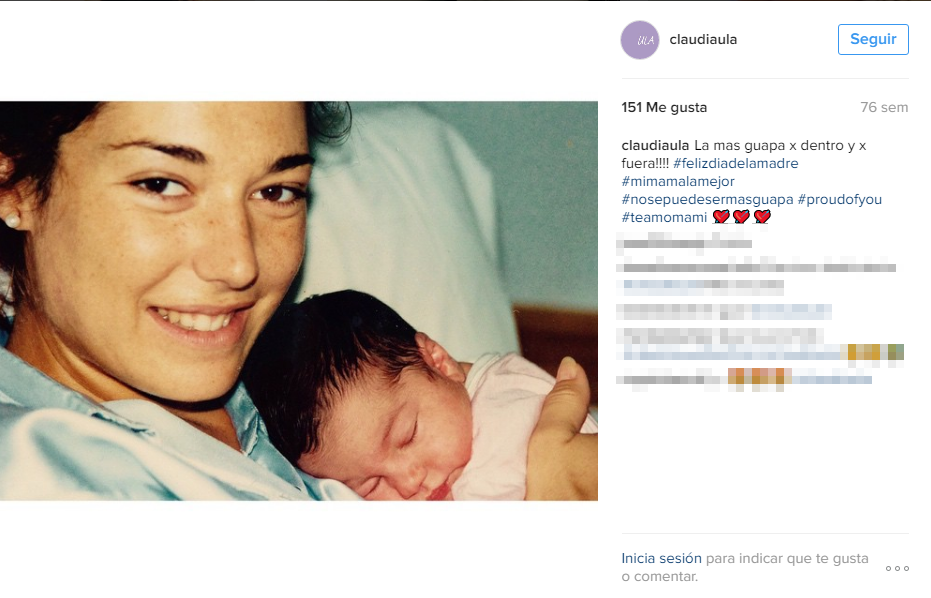The width and height of the screenshot is (931, 598).
Task: Click the first red heart emoji in caption
Action: tap(721, 217)
